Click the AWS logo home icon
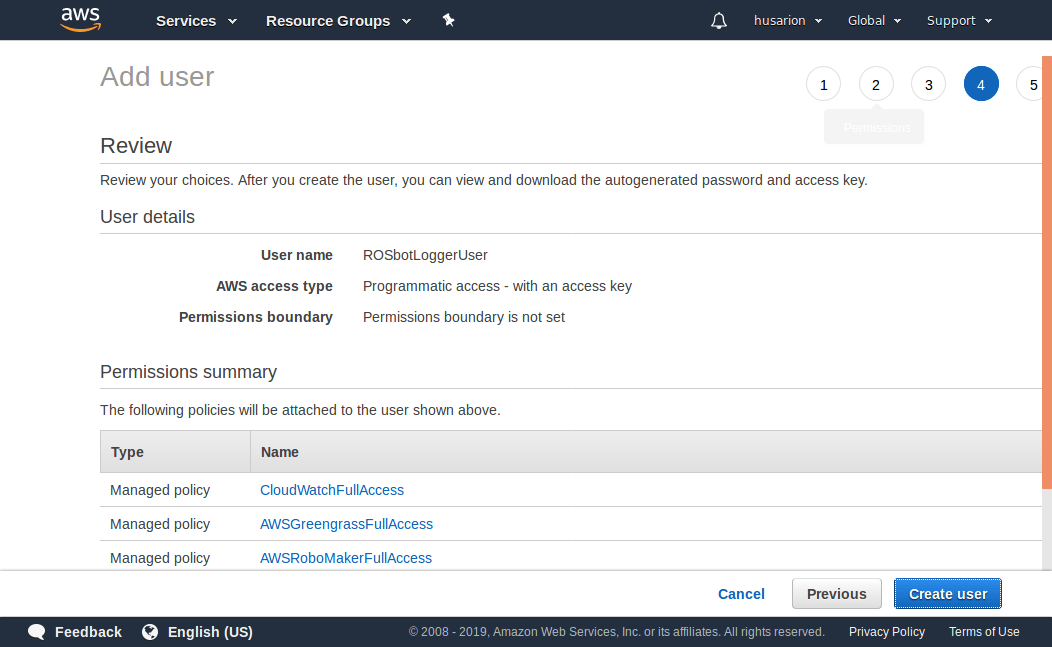Screen dimensions: 1052x647 (81, 19)
